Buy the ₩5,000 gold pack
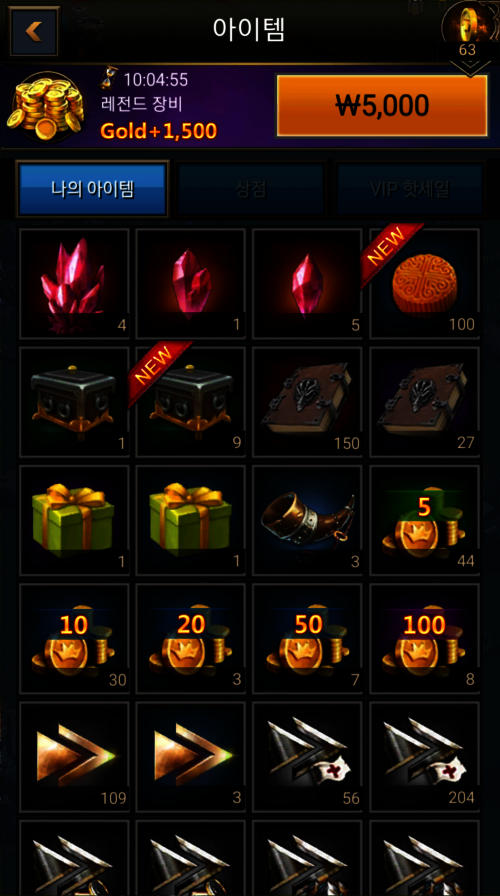 (x=382, y=105)
